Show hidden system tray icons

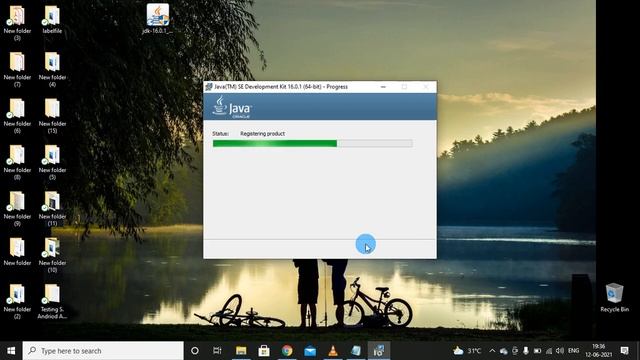coord(492,351)
